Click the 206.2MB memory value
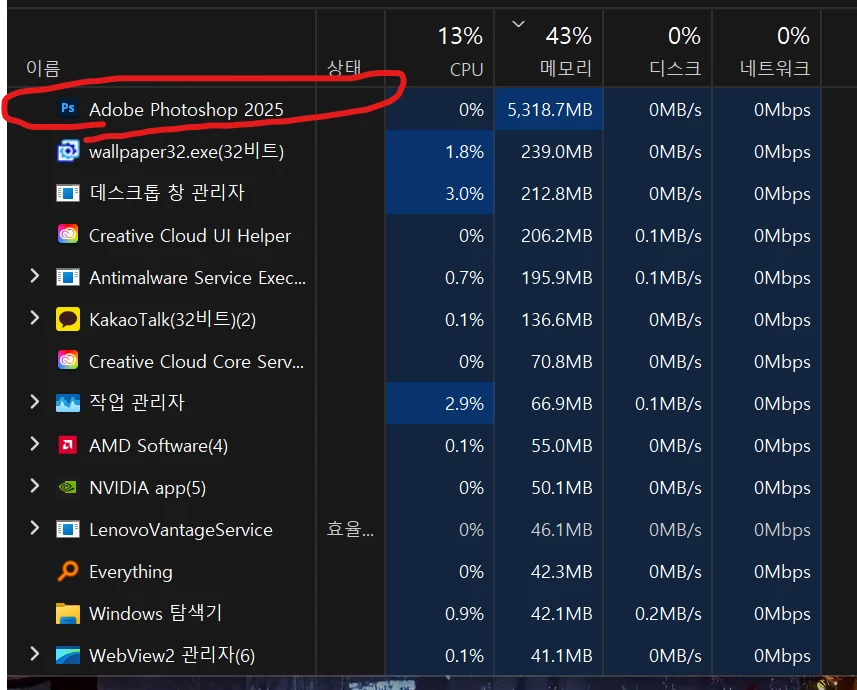 pyautogui.click(x=556, y=236)
